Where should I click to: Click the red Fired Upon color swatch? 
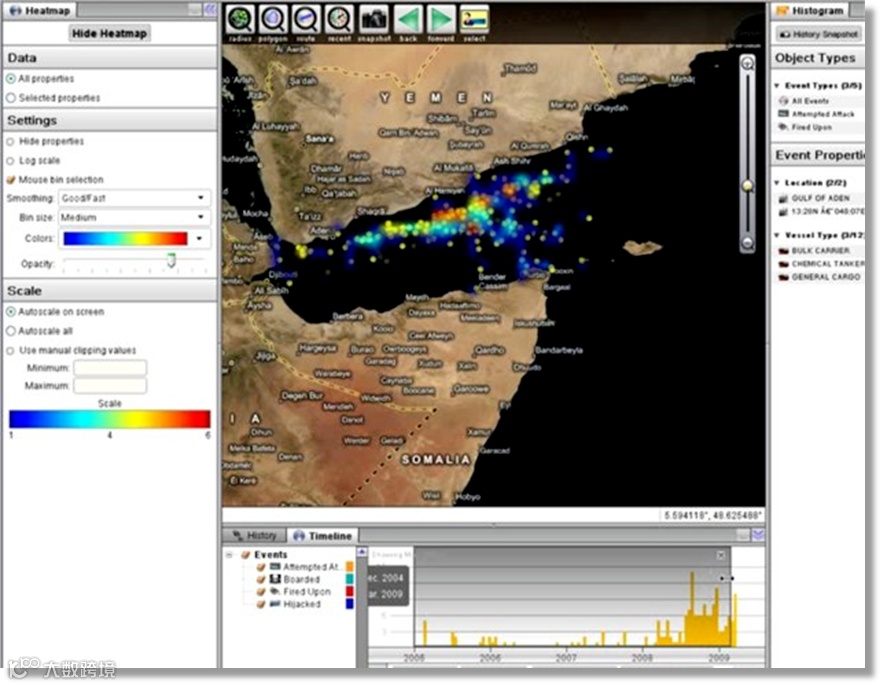[350, 591]
